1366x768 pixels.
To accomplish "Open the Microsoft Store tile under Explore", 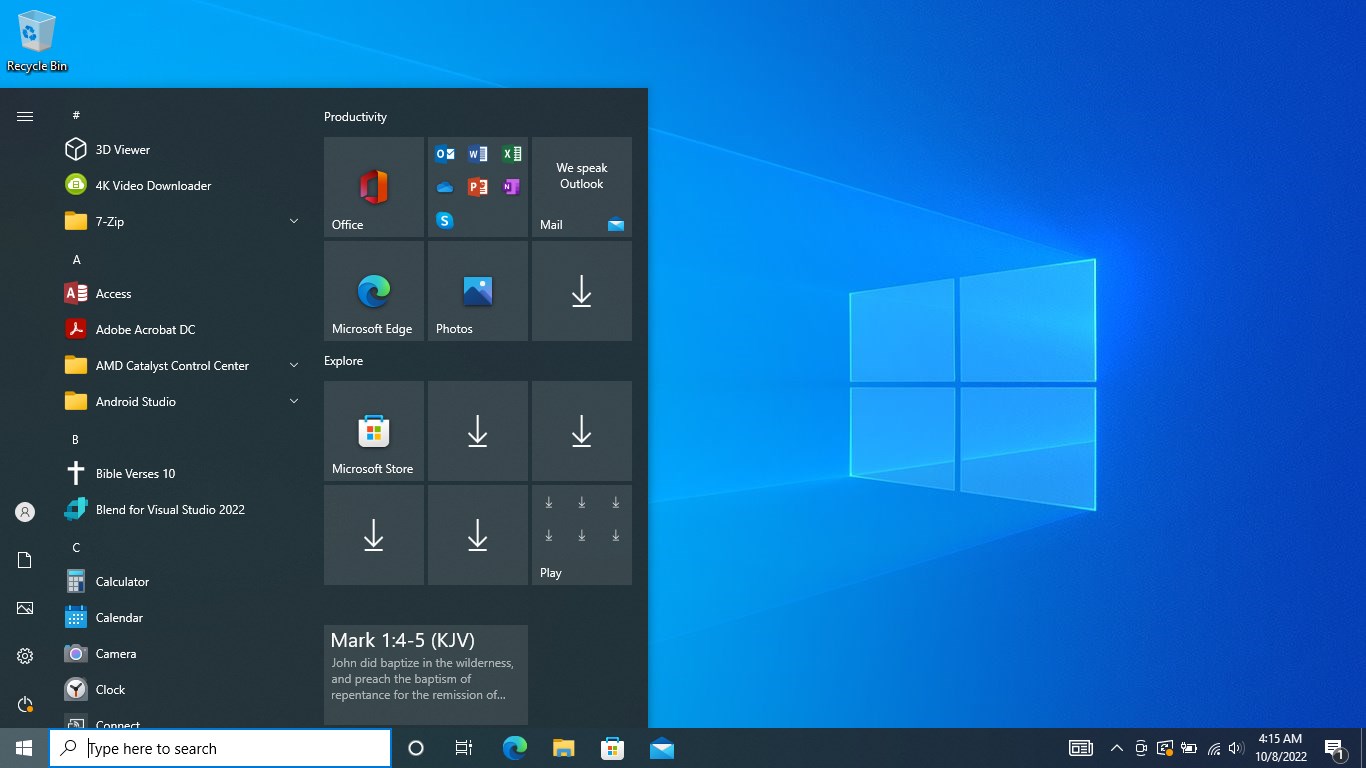I will [x=373, y=431].
